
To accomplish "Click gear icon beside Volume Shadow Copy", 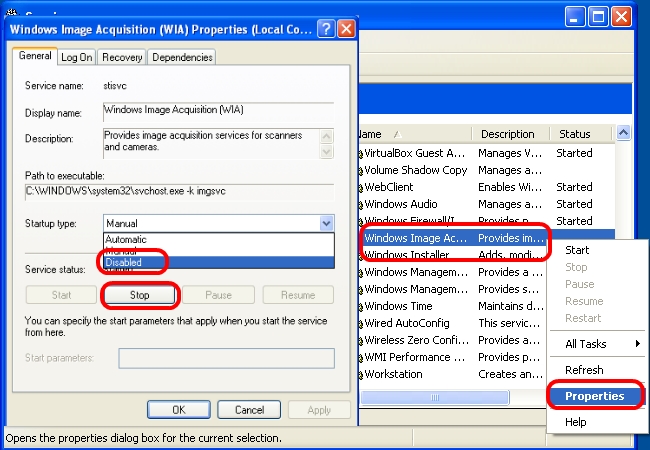I will tap(361, 171).
